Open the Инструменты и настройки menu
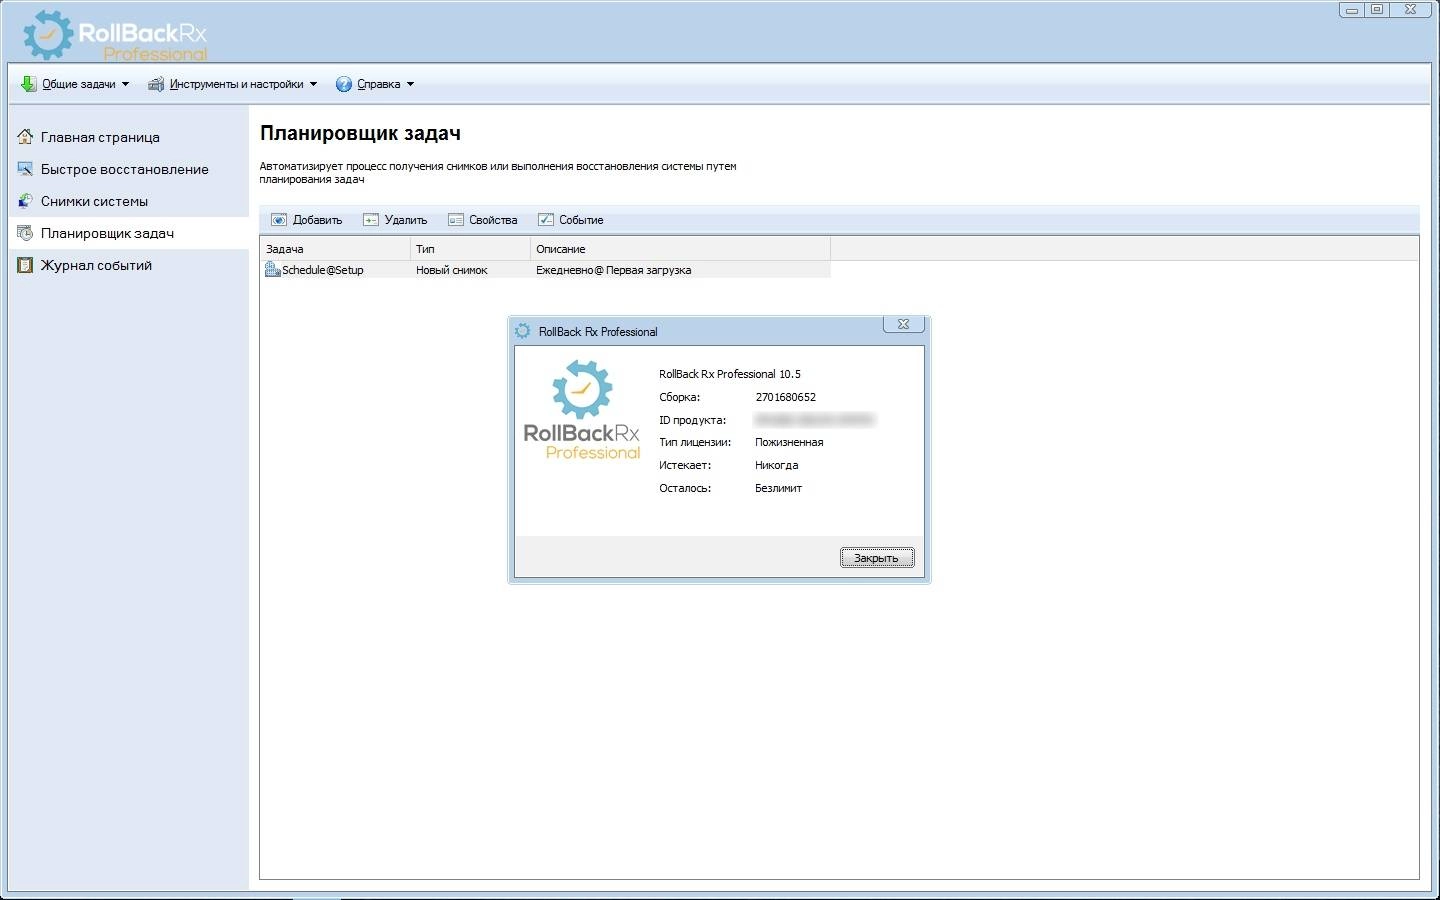This screenshot has width=1440, height=900. click(236, 84)
